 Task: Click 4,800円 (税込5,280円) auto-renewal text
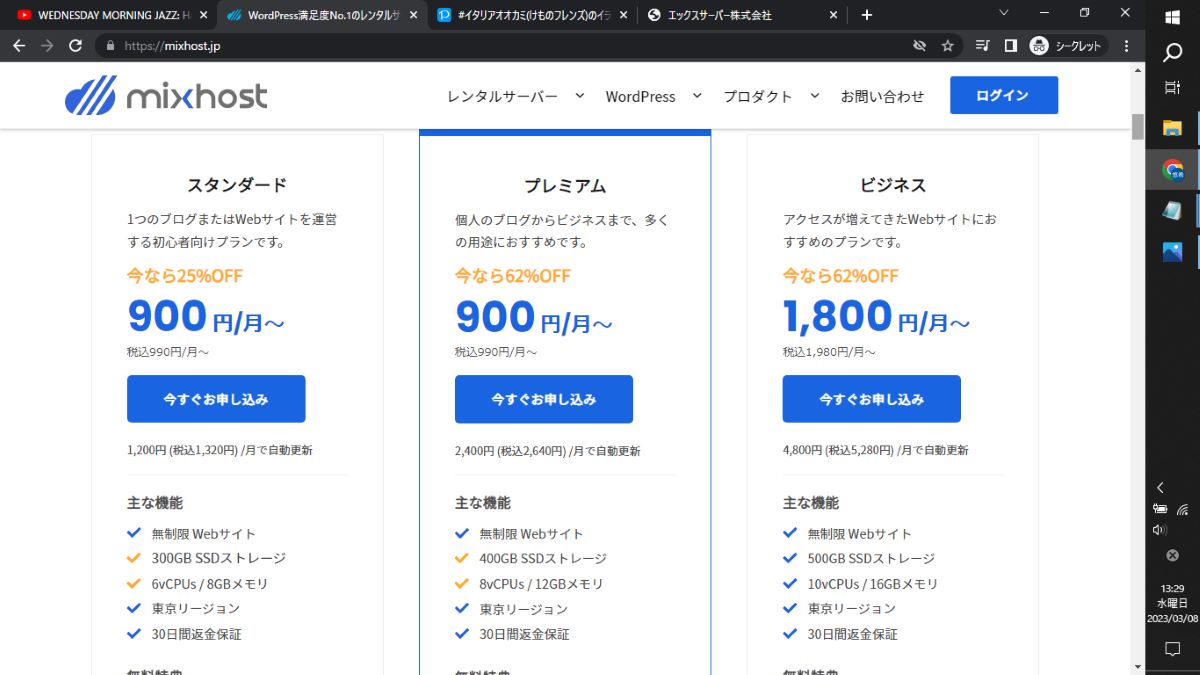[876, 450]
